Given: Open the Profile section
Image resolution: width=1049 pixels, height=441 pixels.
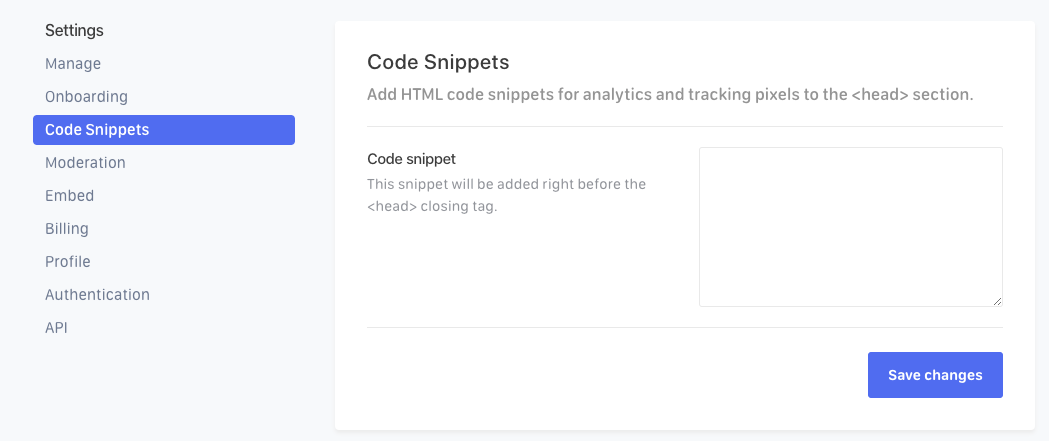Looking at the screenshot, I should click(x=68, y=262).
